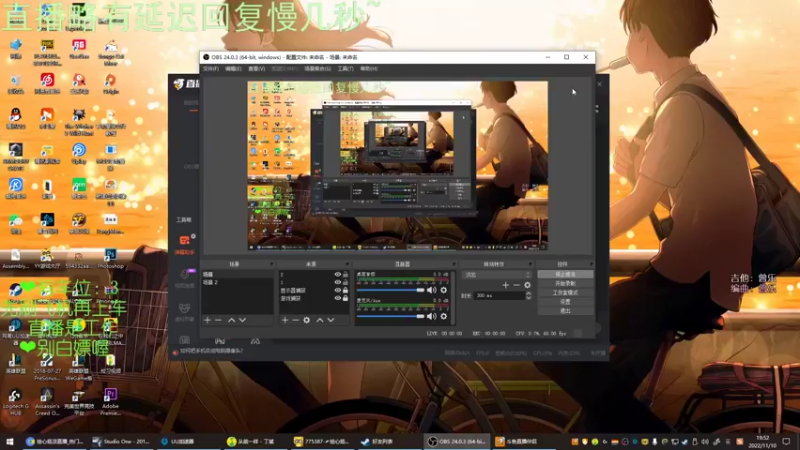Hide the 显示器捕获 source with eye icon
The width and height of the screenshot is (800, 450).
pos(337,290)
